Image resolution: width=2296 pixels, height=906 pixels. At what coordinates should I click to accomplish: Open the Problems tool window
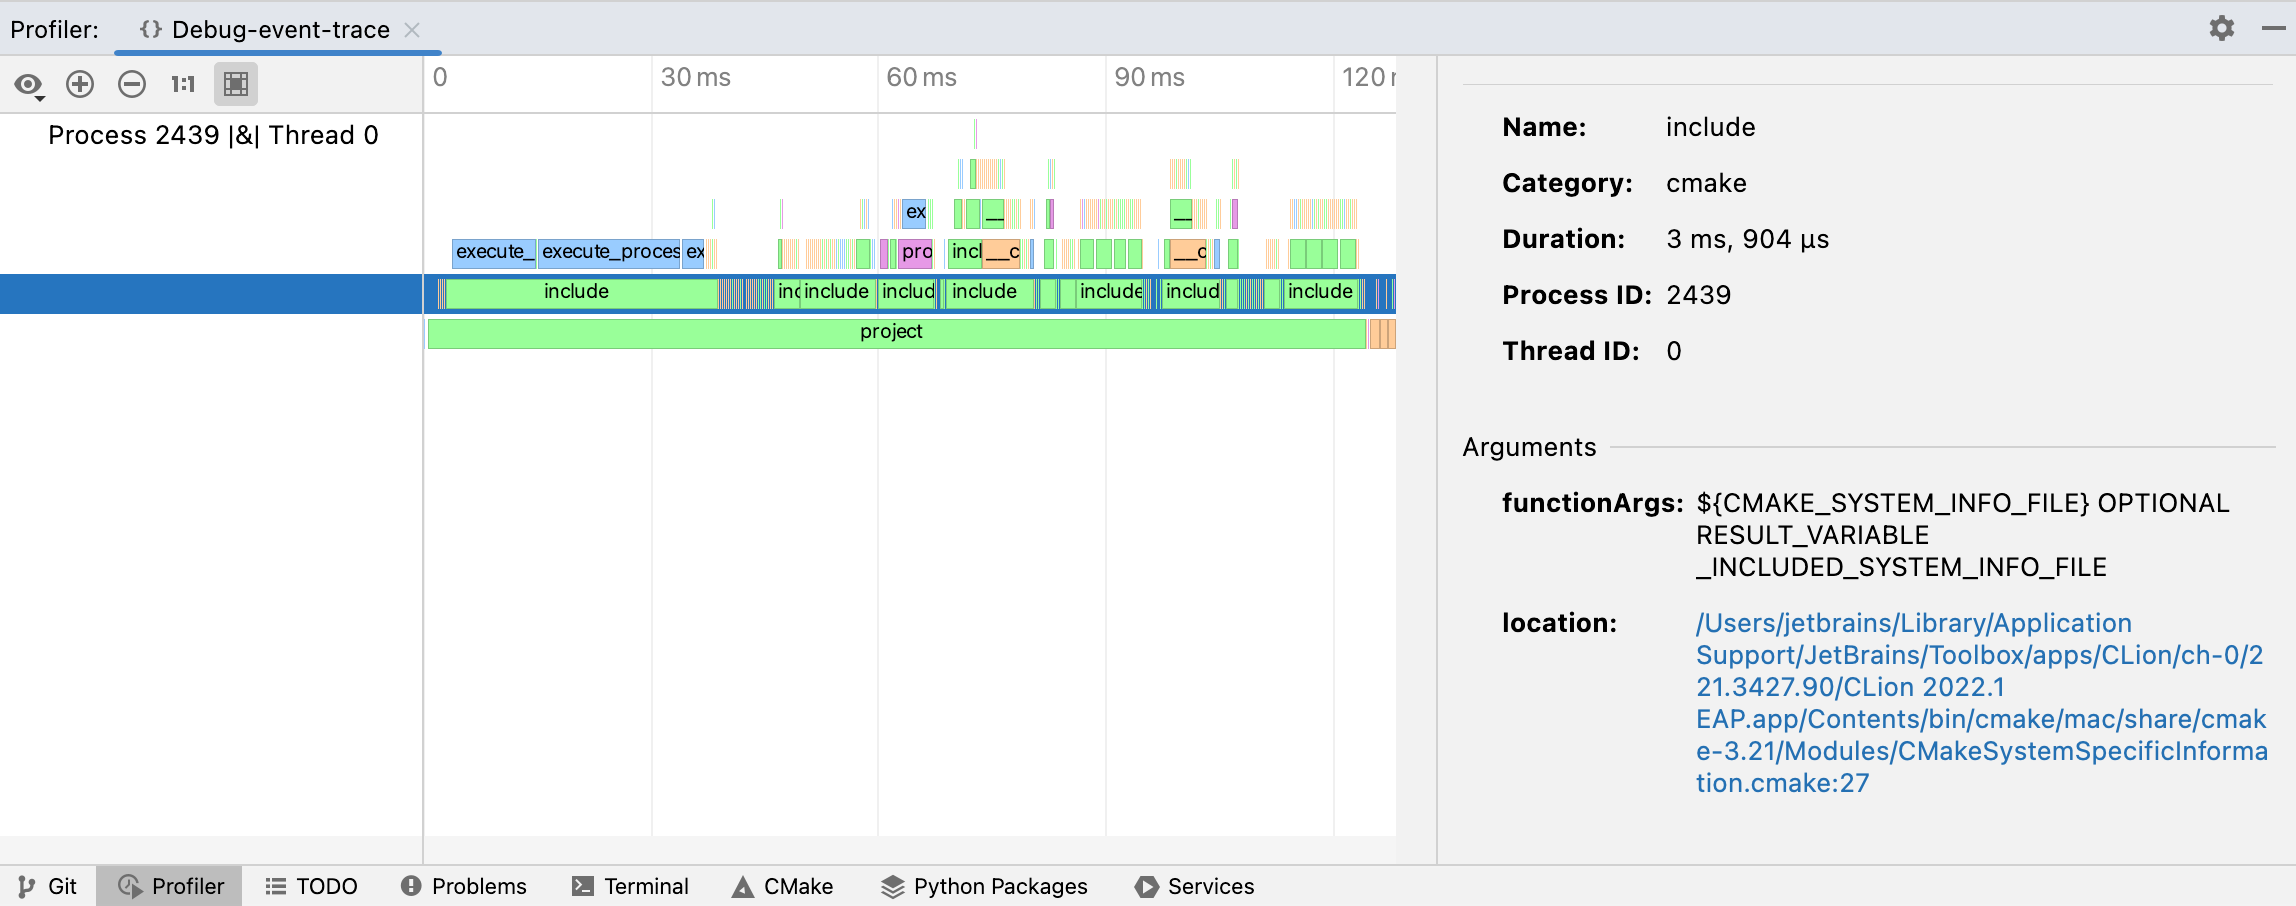pos(462,885)
